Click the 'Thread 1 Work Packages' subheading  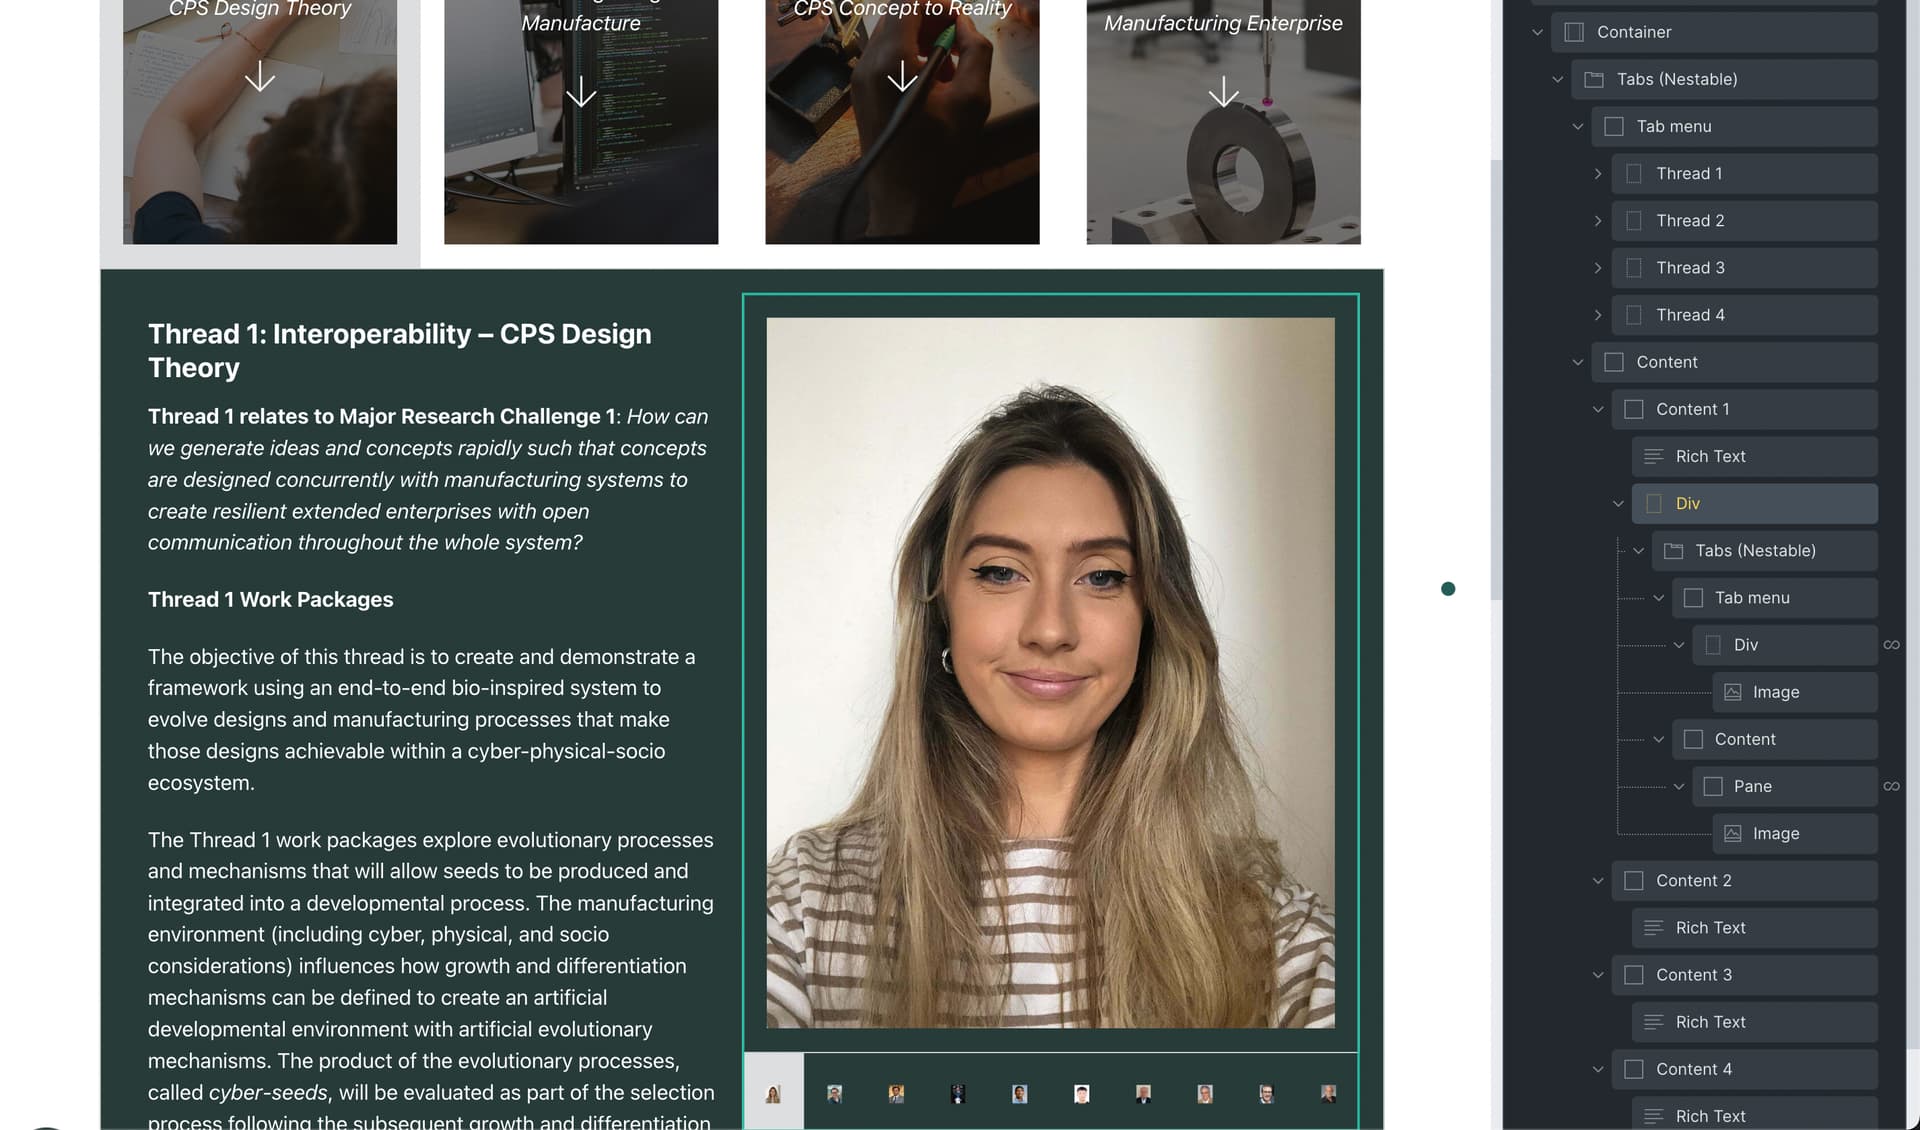point(270,599)
